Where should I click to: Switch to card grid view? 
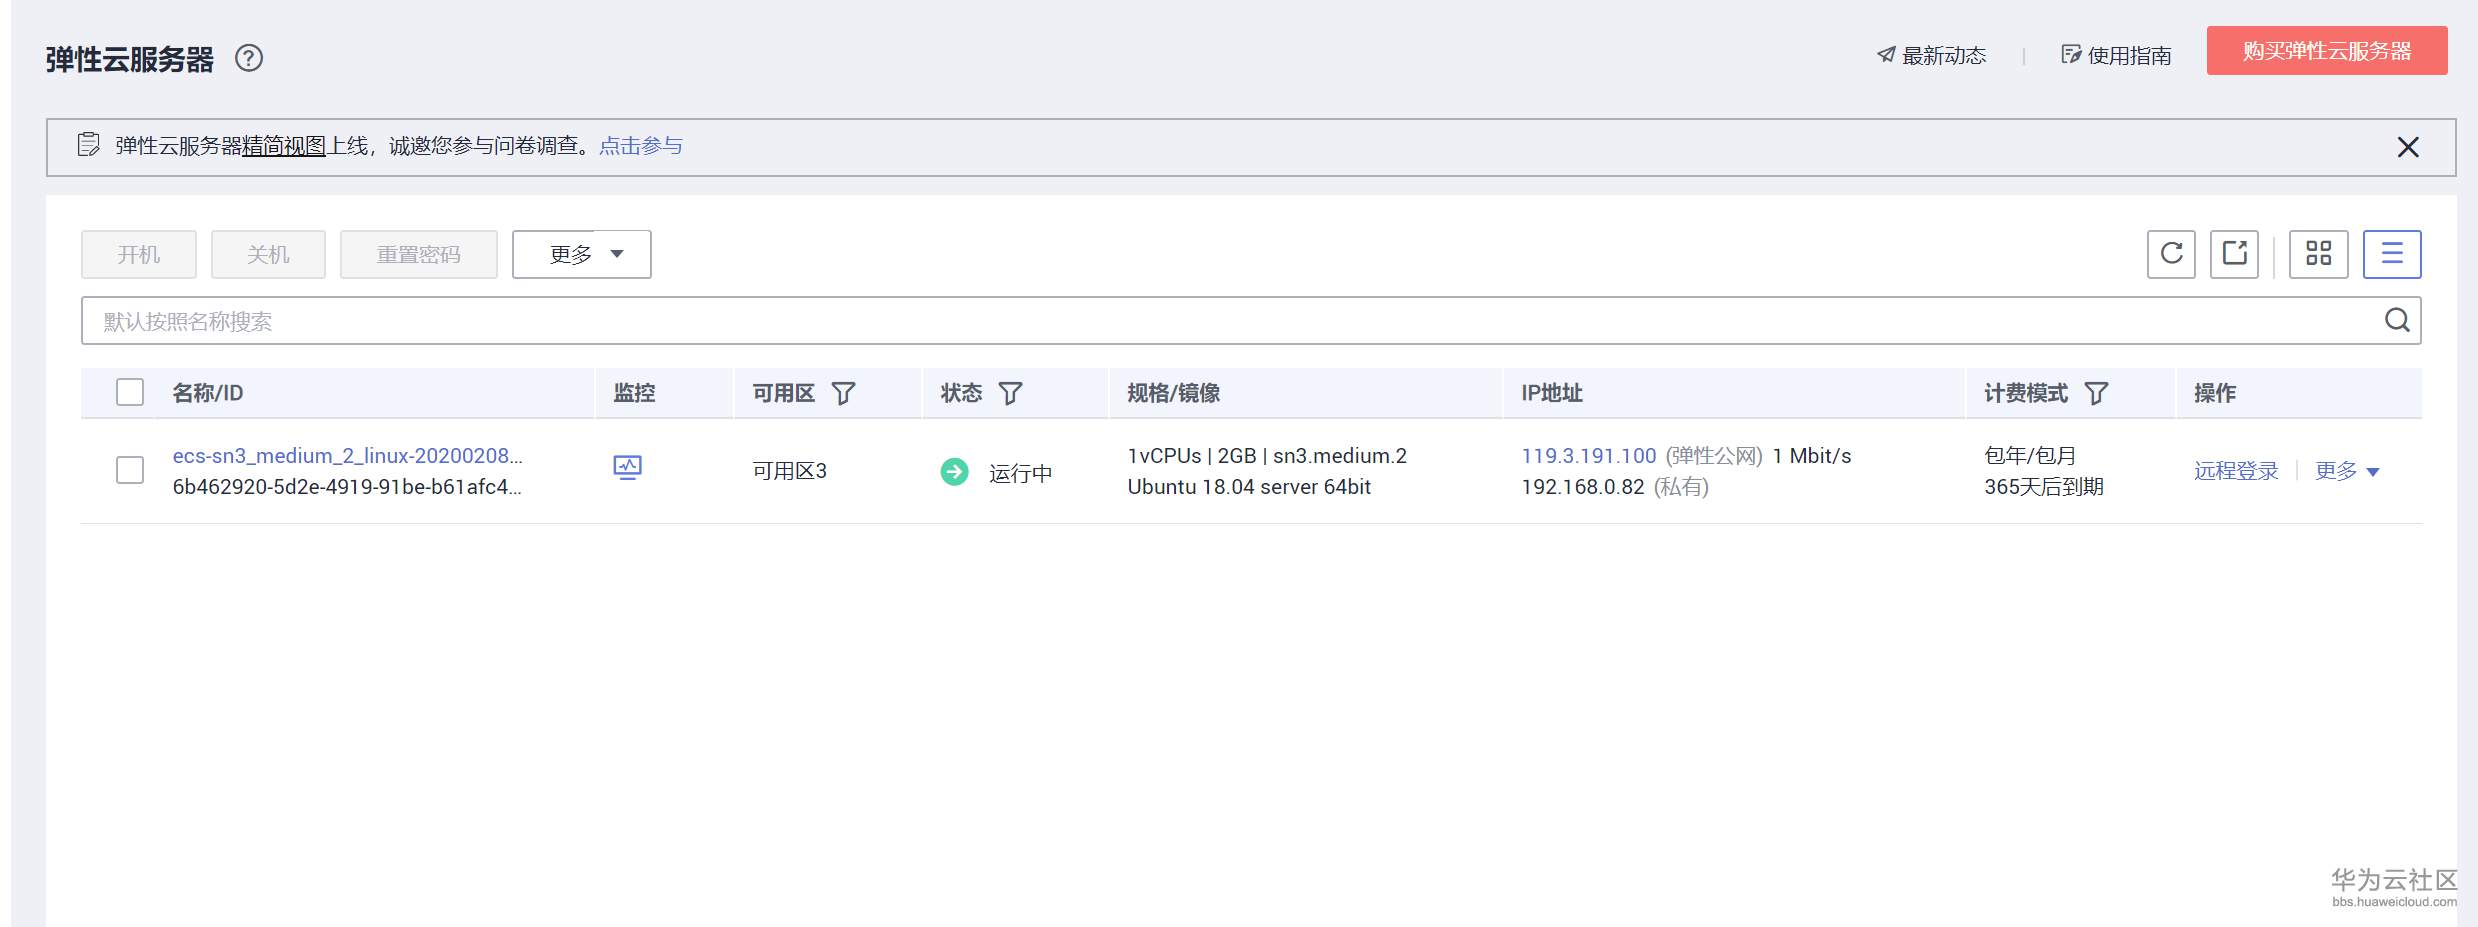point(2318,254)
